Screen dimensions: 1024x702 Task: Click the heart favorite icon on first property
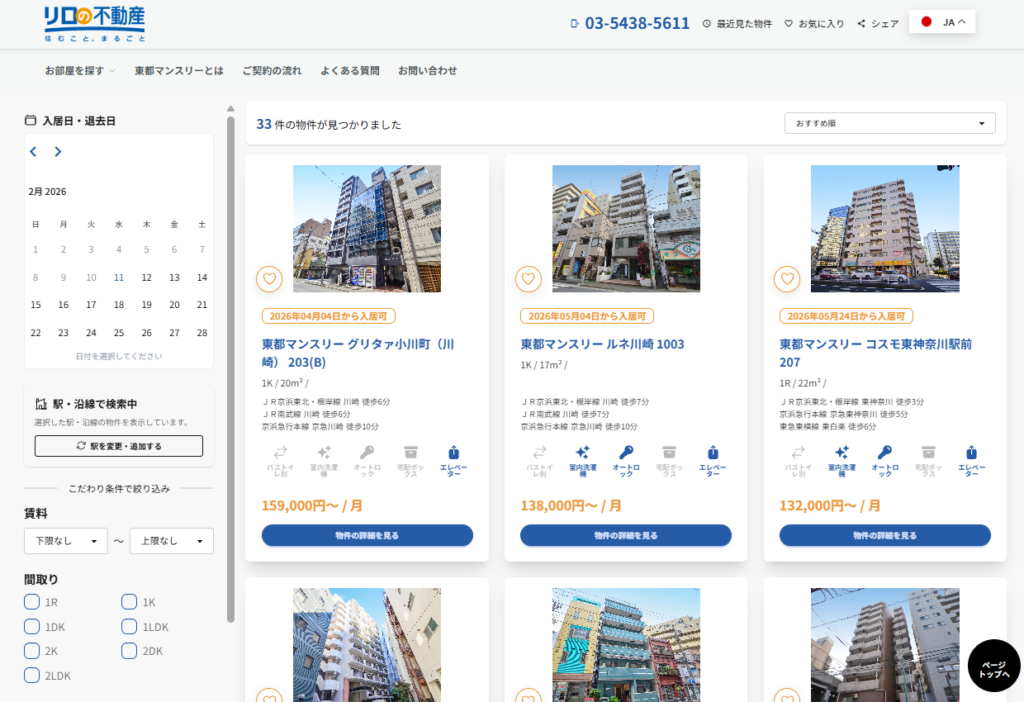[x=269, y=279]
